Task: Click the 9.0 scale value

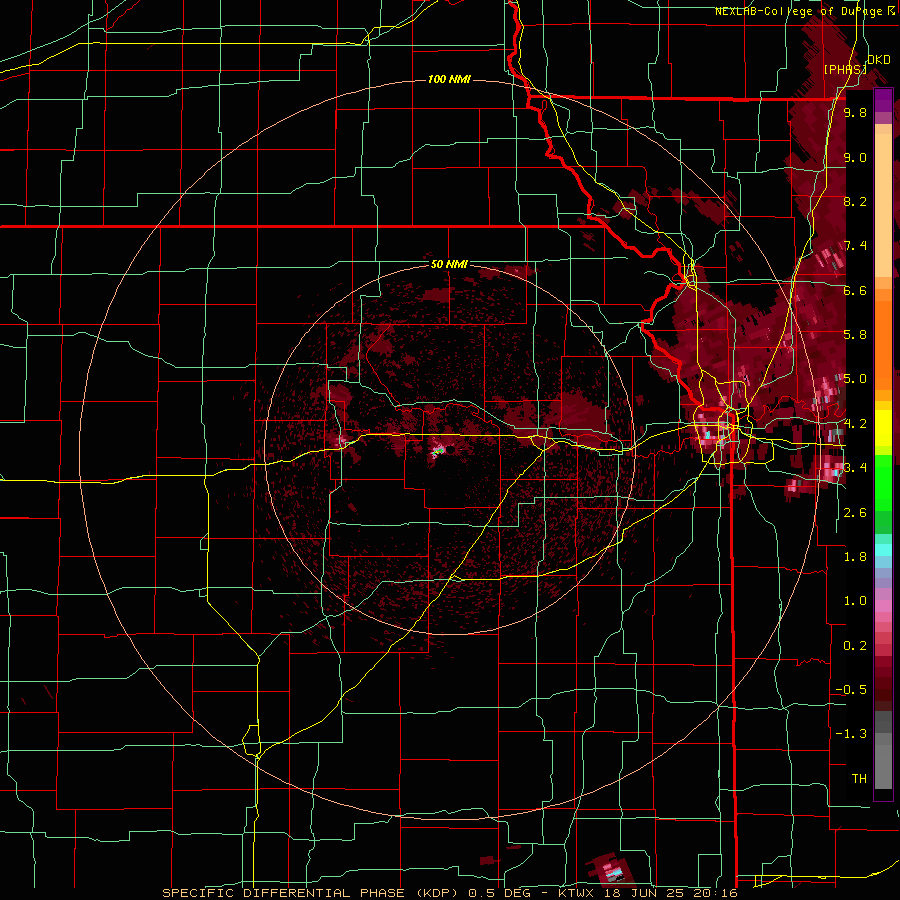Action: 855,157
